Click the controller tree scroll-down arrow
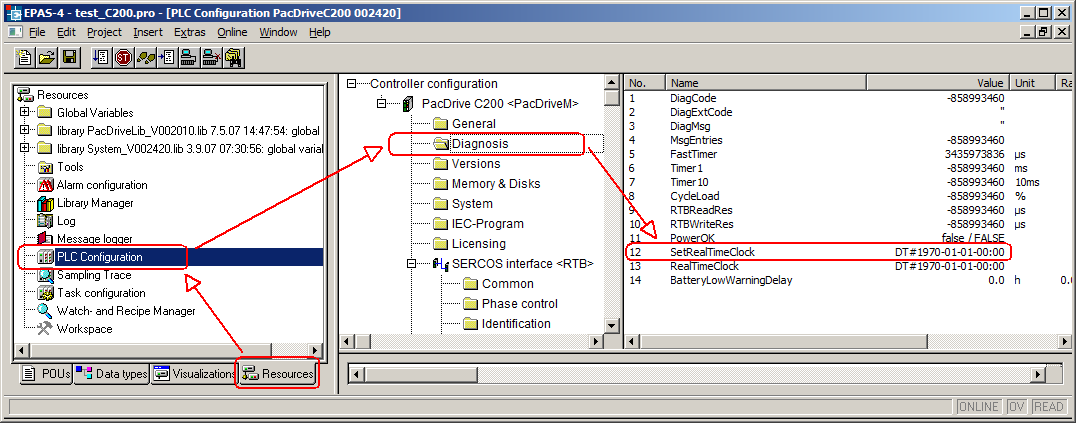The height and width of the screenshot is (423, 1076). (x=611, y=325)
